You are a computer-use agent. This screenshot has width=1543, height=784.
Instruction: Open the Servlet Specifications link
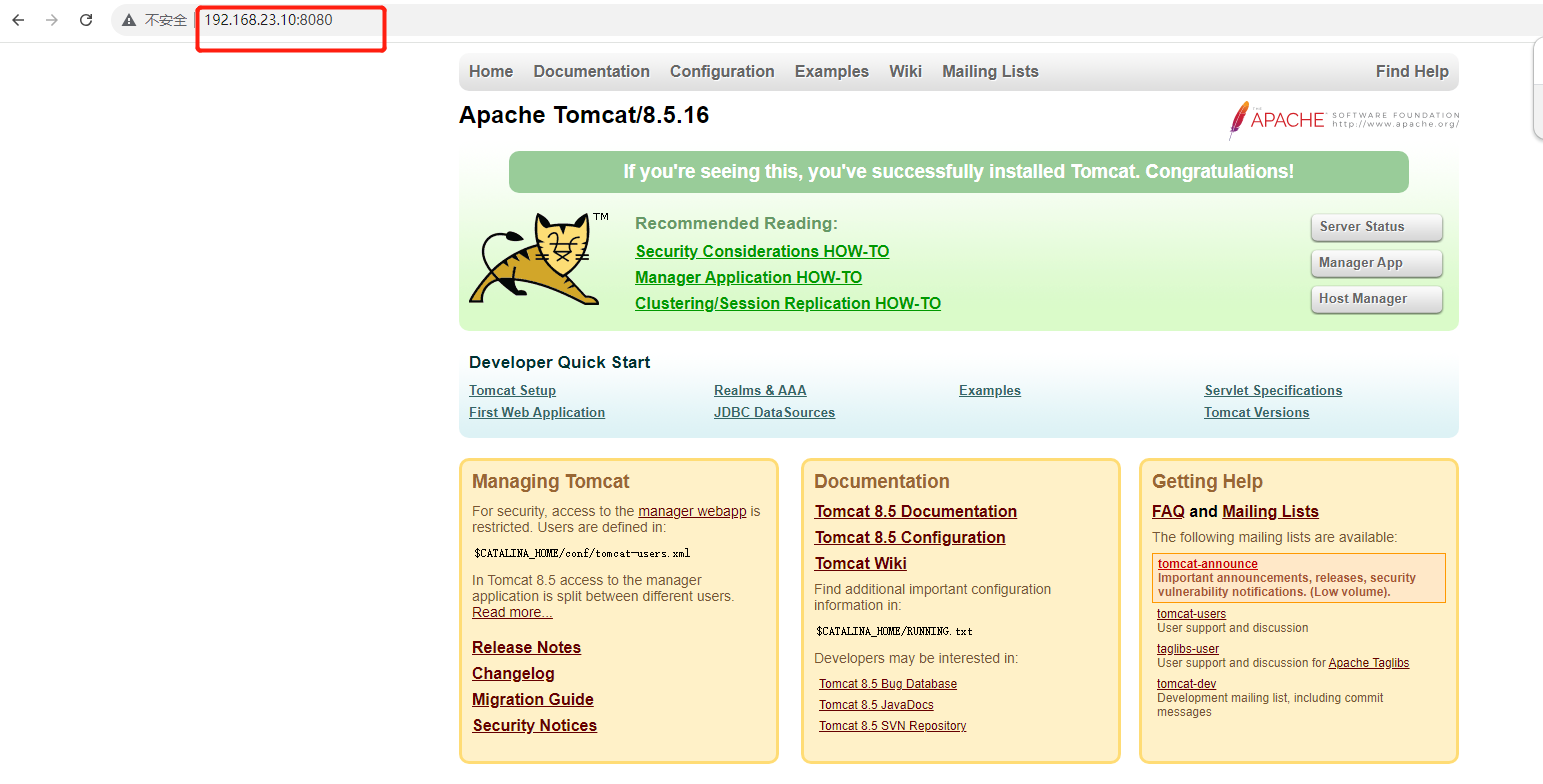[1273, 391]
